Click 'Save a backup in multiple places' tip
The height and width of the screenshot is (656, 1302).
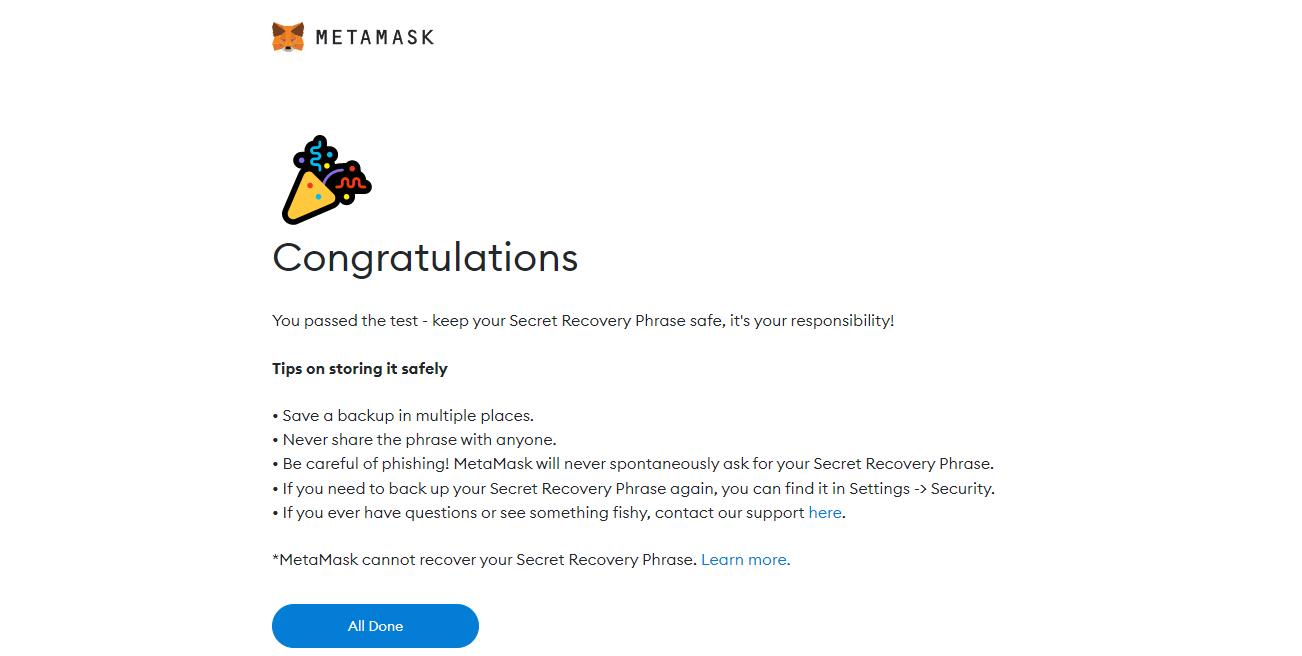tap(408, 416)
